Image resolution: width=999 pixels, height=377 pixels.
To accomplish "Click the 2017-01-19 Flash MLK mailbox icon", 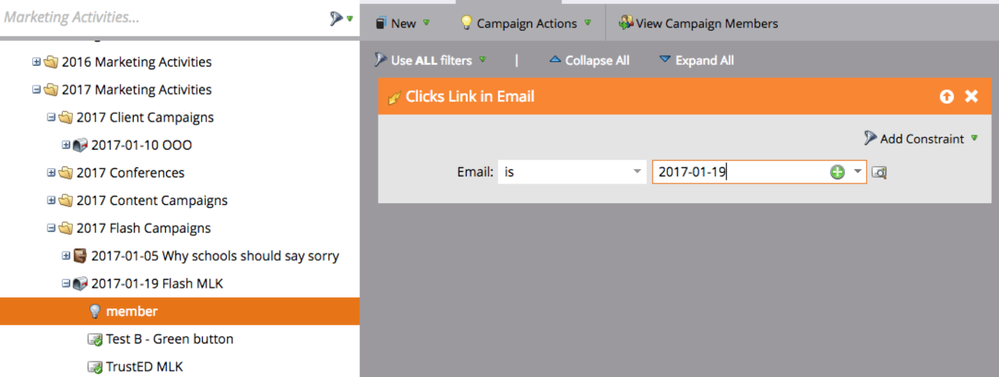I will point(80,284).
